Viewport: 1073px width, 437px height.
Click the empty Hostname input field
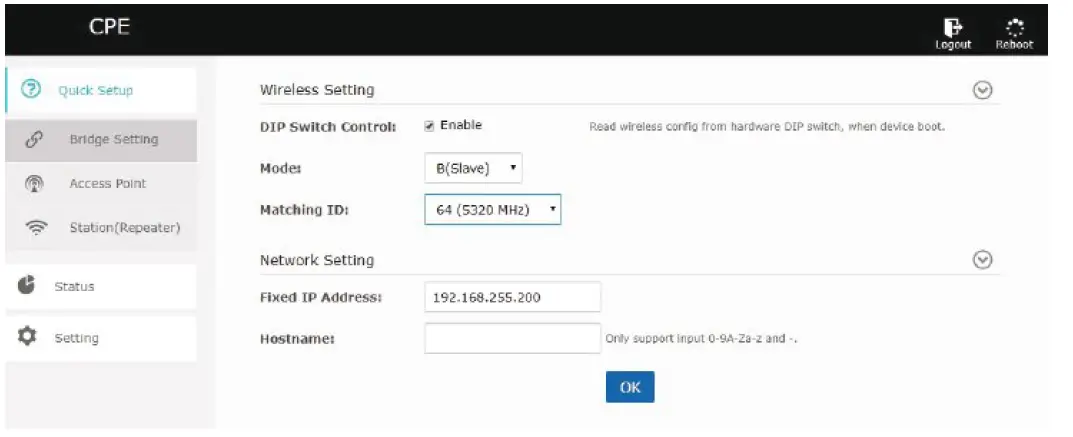(x=512, y=338)
